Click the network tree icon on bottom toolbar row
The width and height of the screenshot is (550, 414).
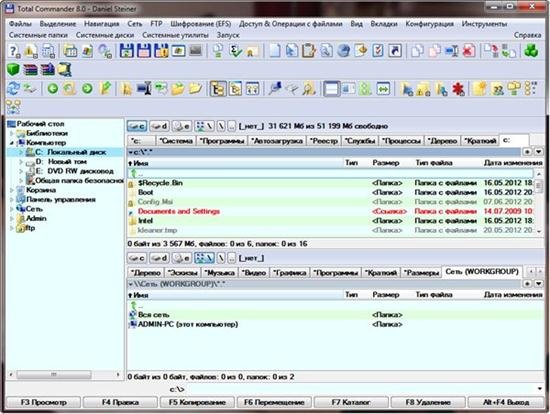click(13, 107)
